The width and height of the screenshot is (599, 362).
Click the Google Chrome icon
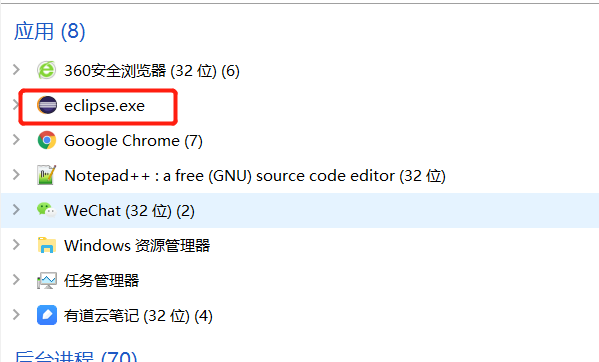coord(47,141)
